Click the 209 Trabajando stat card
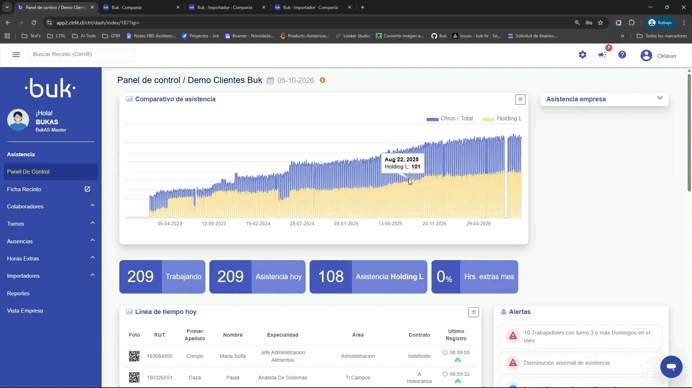The height and width of the screenshot is (388, 692). tap(162, 277)
